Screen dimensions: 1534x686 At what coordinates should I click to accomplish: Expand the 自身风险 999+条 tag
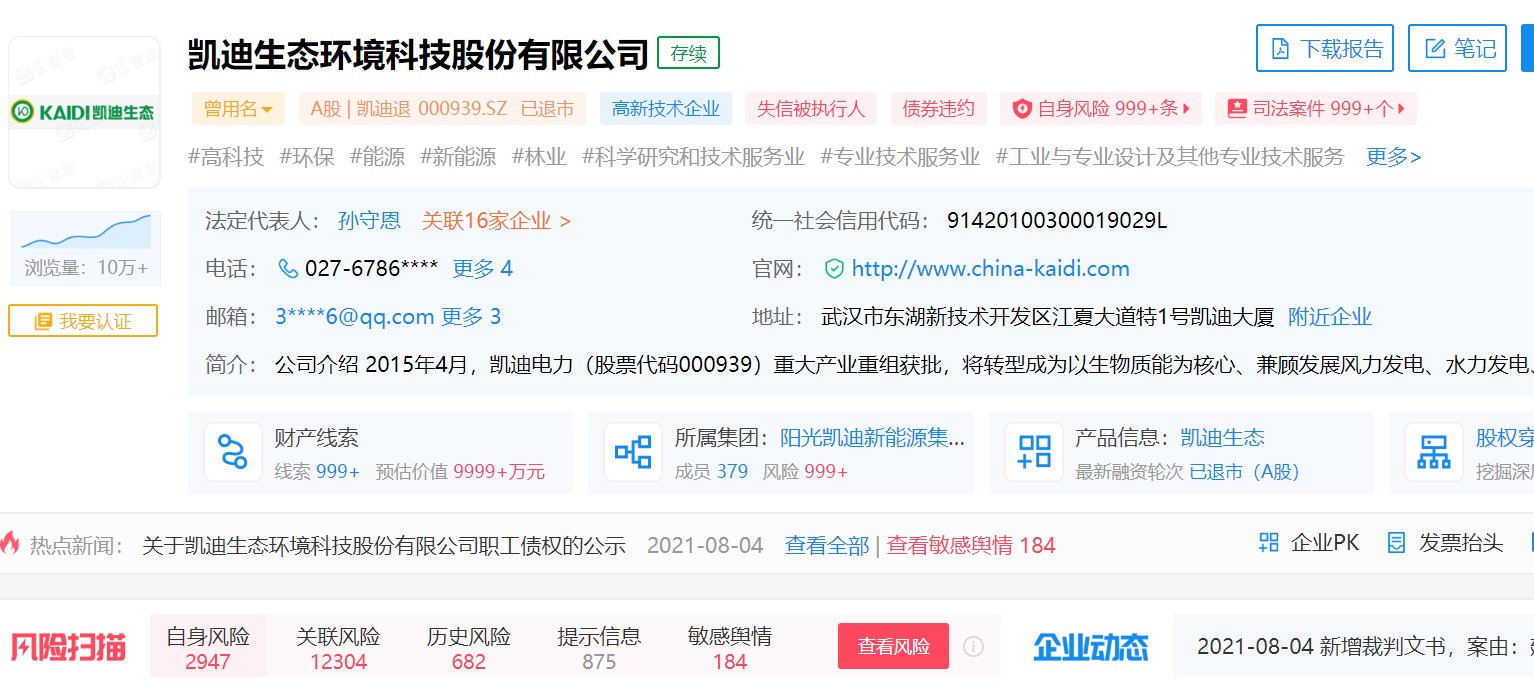tap(1101, 109)
